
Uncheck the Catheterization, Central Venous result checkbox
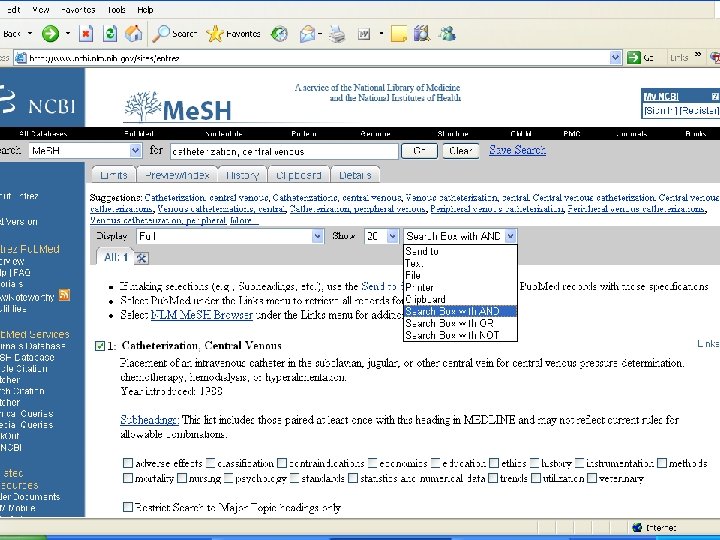coord(100,346)
